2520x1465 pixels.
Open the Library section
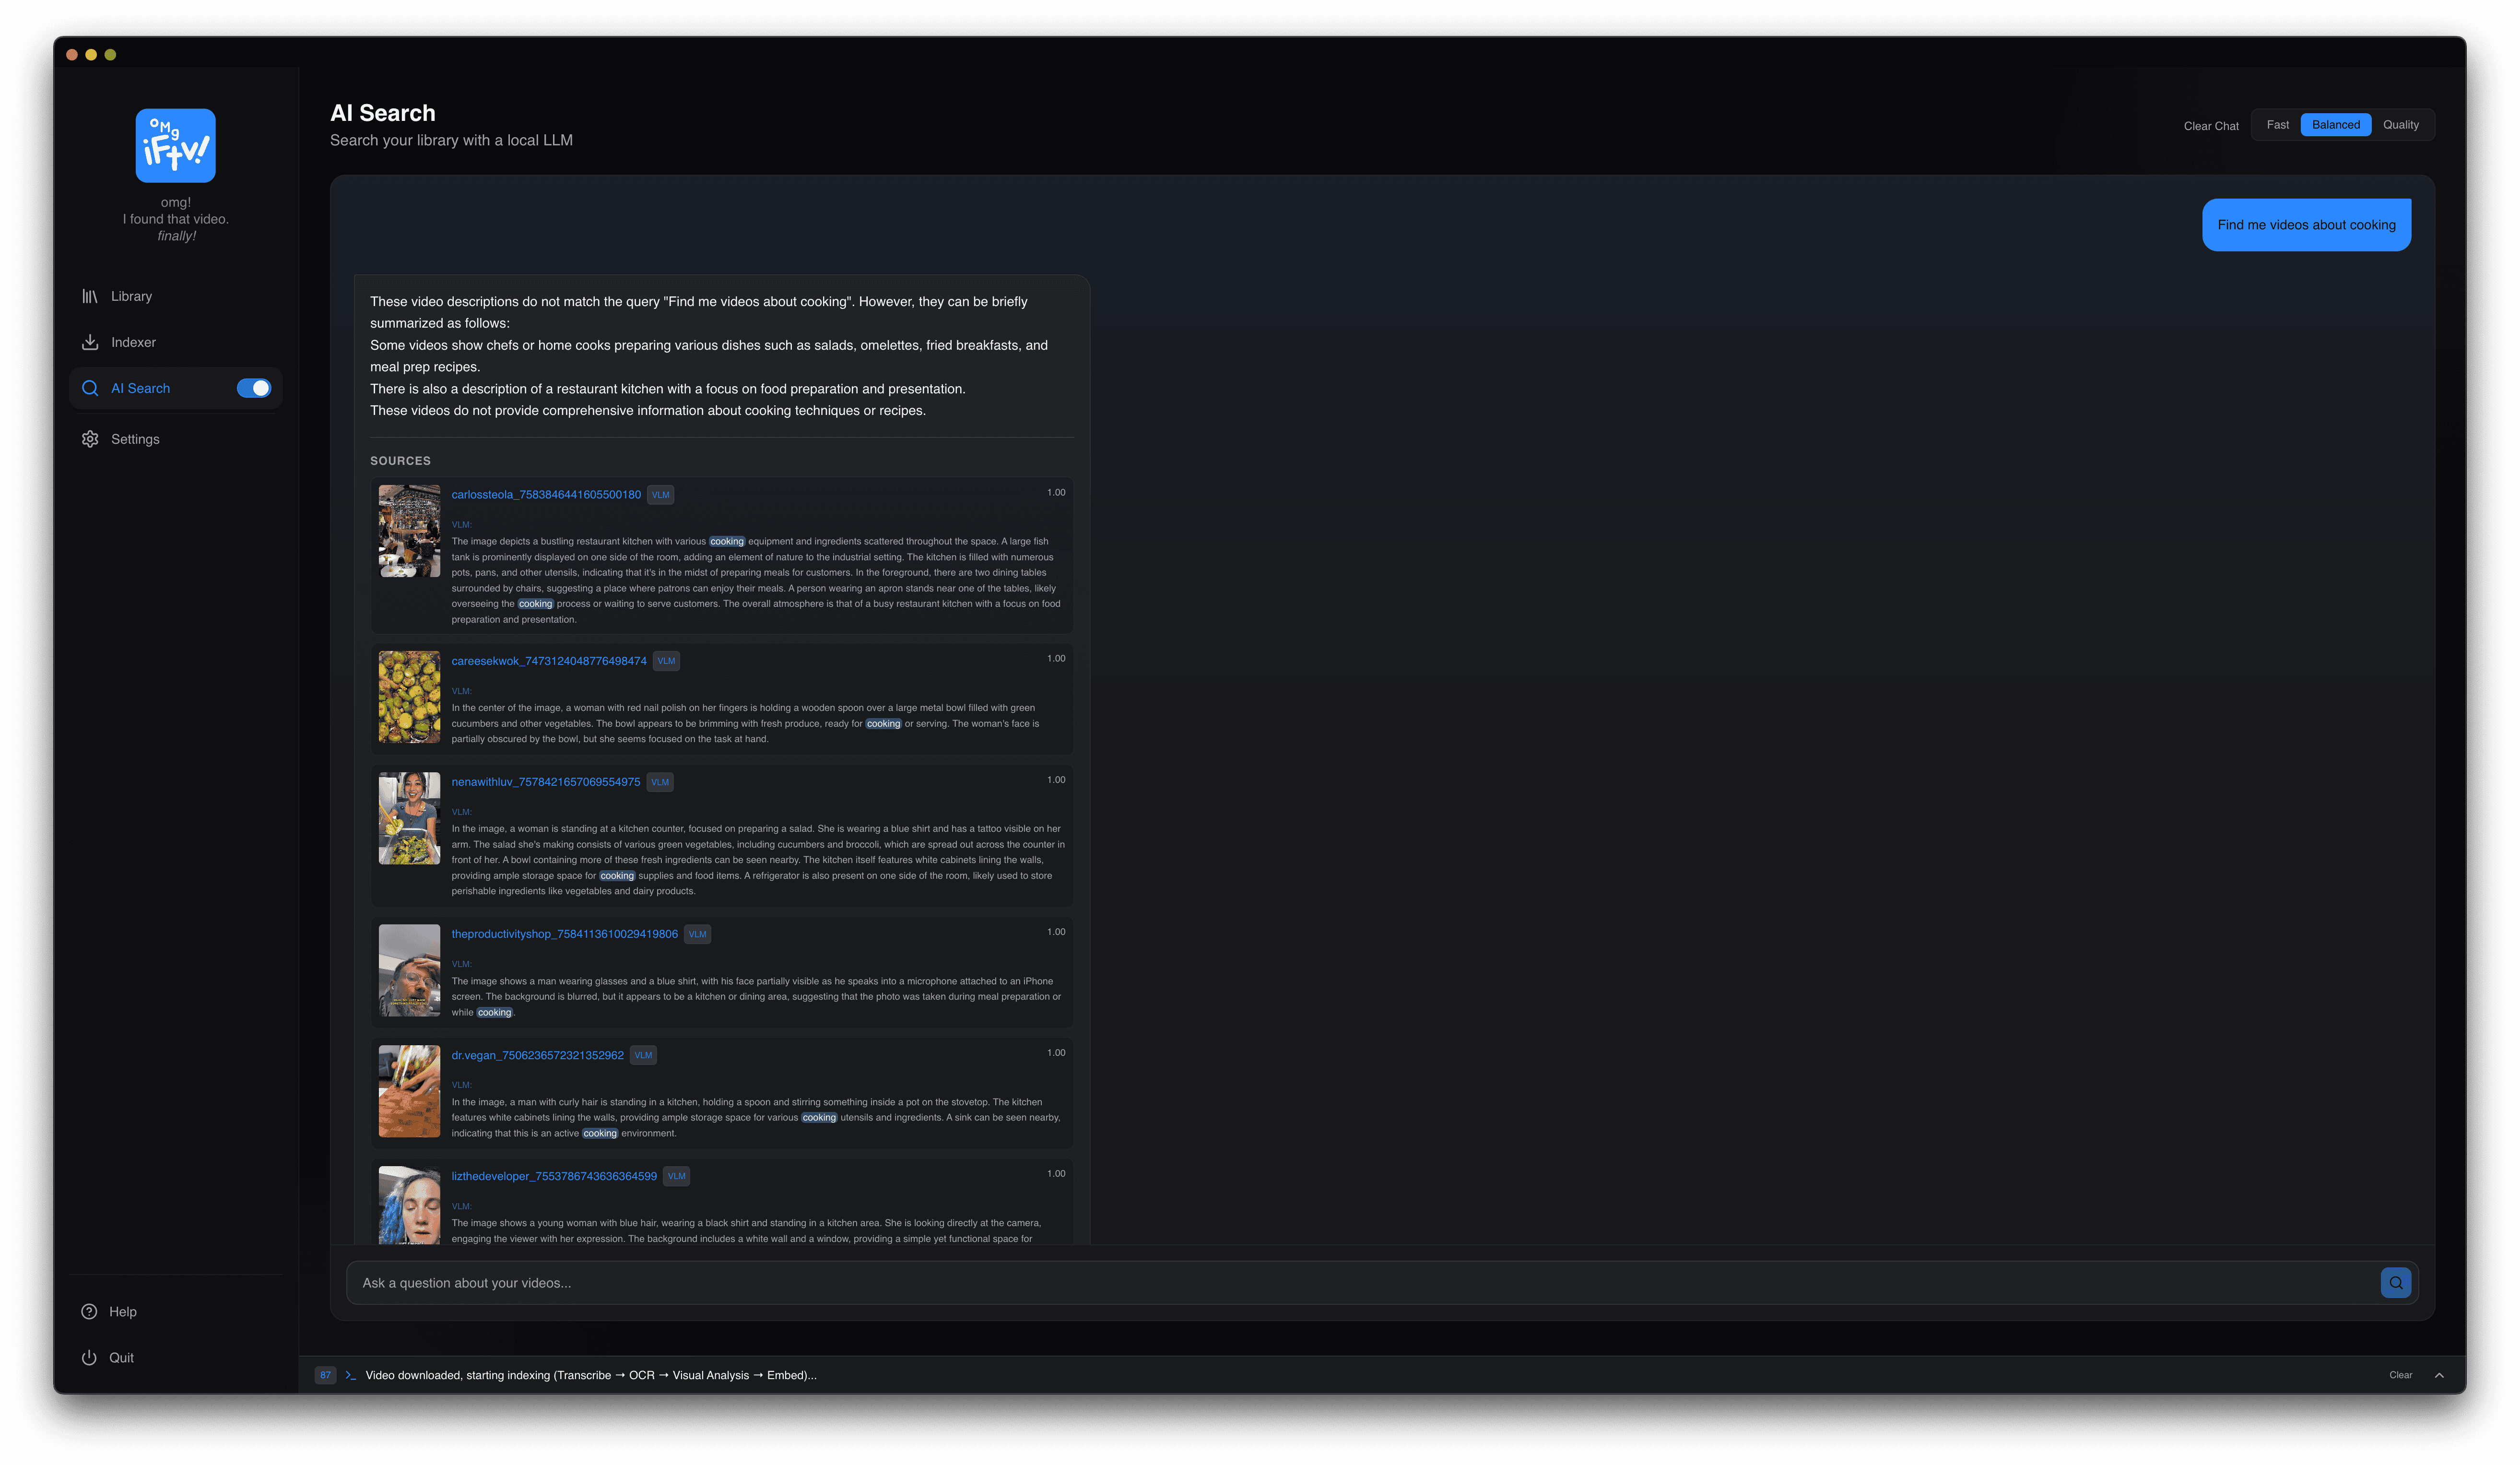coord(131,296)
